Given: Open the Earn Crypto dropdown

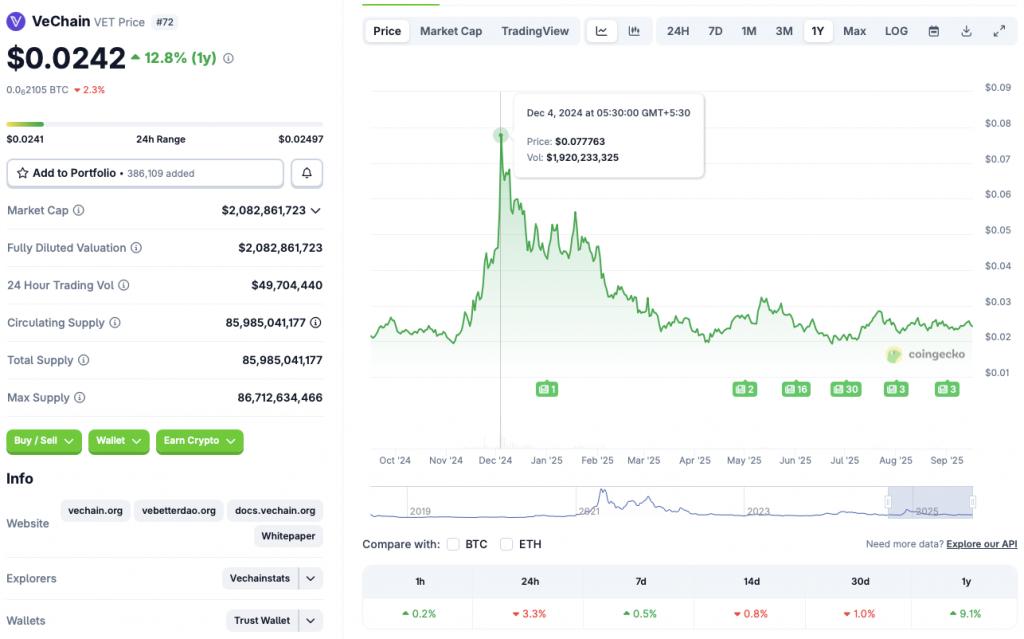Looking at the screenshot, I should point(199,441).
